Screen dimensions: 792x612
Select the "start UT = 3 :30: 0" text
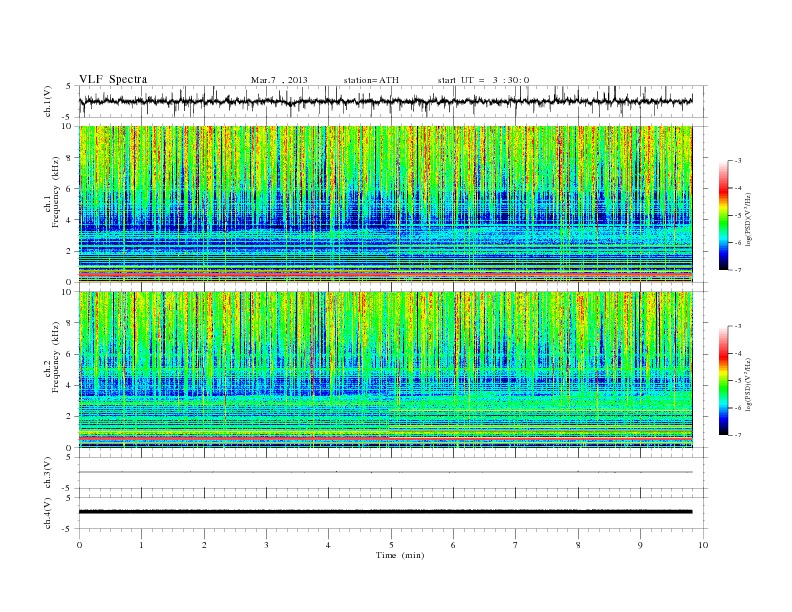click(x=483, y=80)
